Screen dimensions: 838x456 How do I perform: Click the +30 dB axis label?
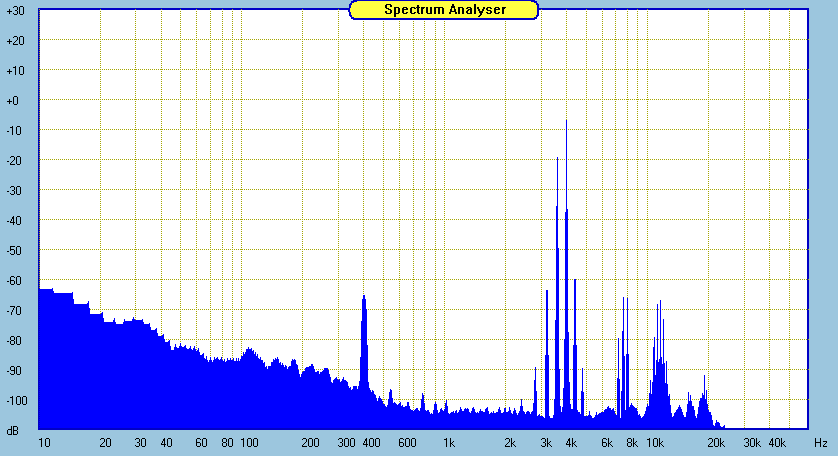[15, 11]
